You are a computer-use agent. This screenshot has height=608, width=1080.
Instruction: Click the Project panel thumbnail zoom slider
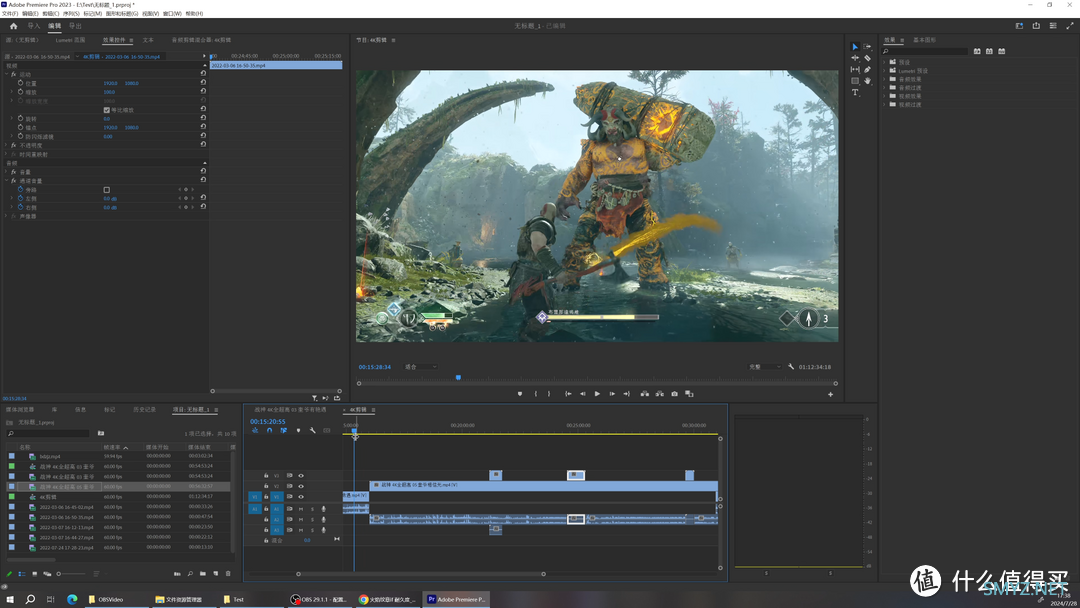[x=72, y=574]
